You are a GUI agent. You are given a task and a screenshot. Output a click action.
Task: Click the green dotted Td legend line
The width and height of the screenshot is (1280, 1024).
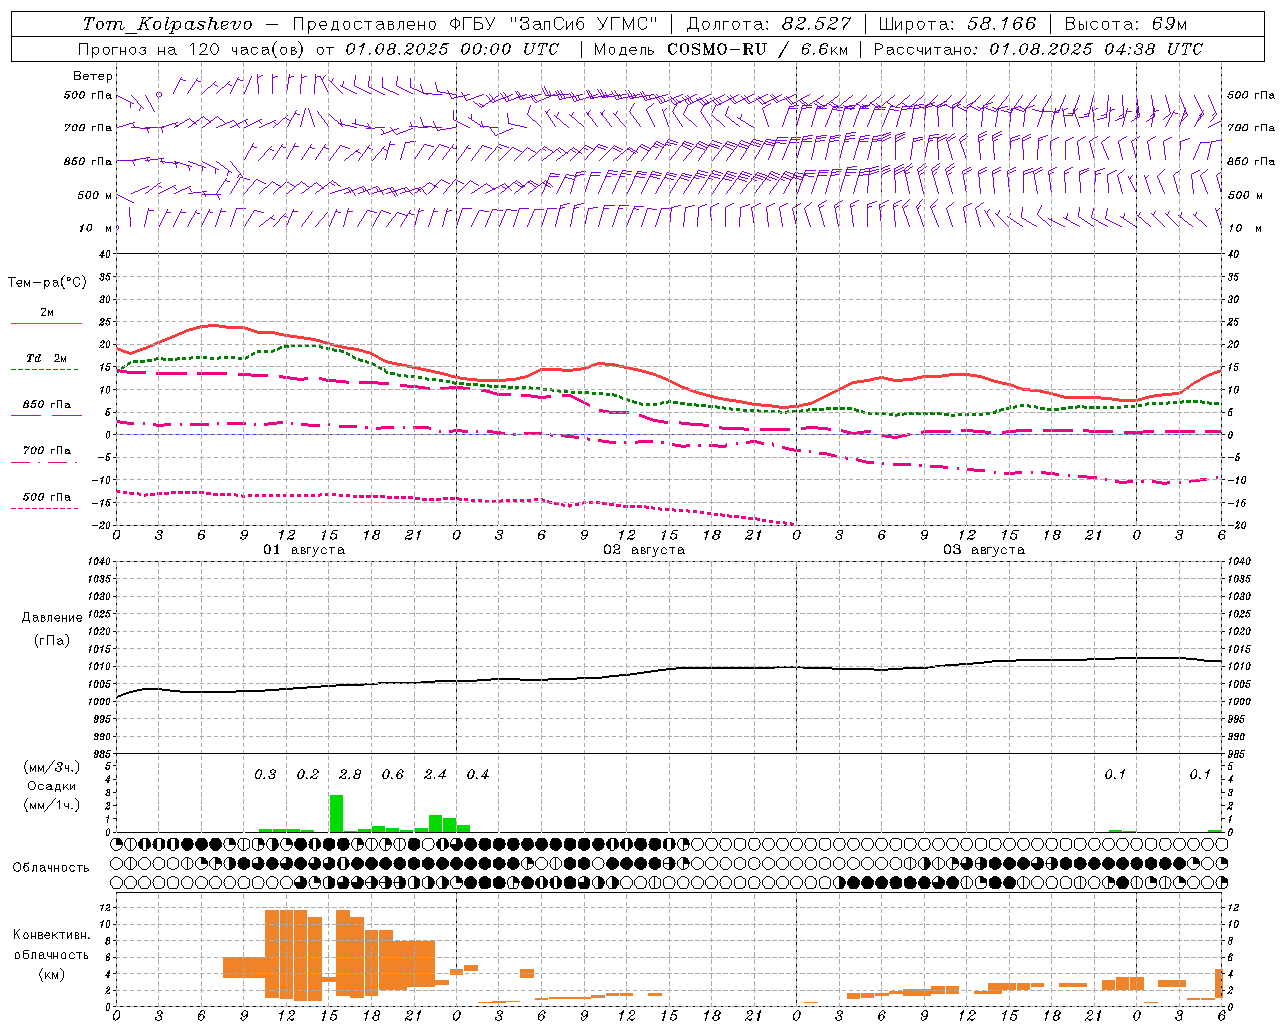(44, 370)
